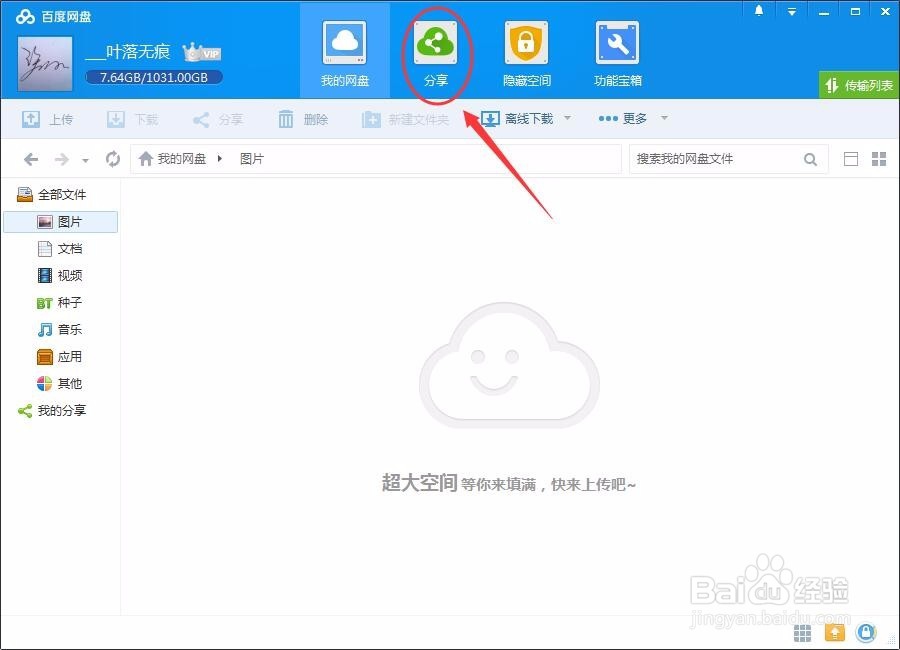Viewport: 900px width, 650px height.
Task: Expand the 更多 (More) dropdown
Action: [632, 118]
